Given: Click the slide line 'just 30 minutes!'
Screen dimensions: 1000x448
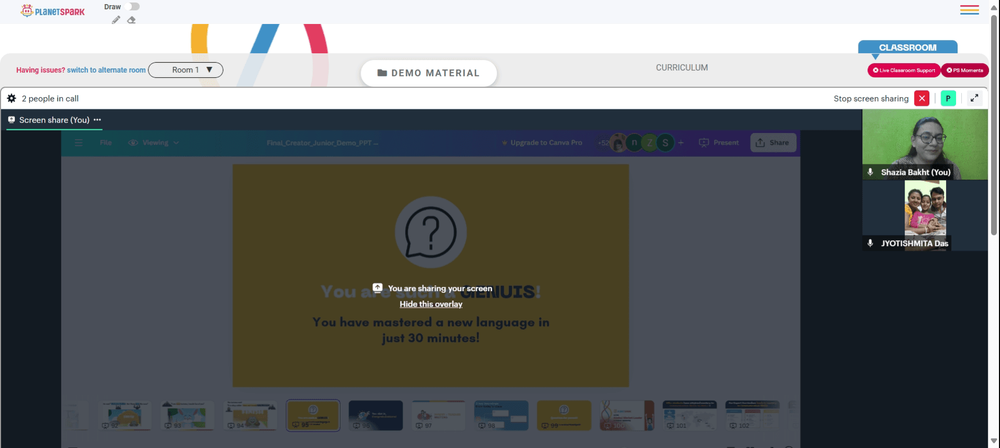Looking at the screenshot, I should (430, 338).
